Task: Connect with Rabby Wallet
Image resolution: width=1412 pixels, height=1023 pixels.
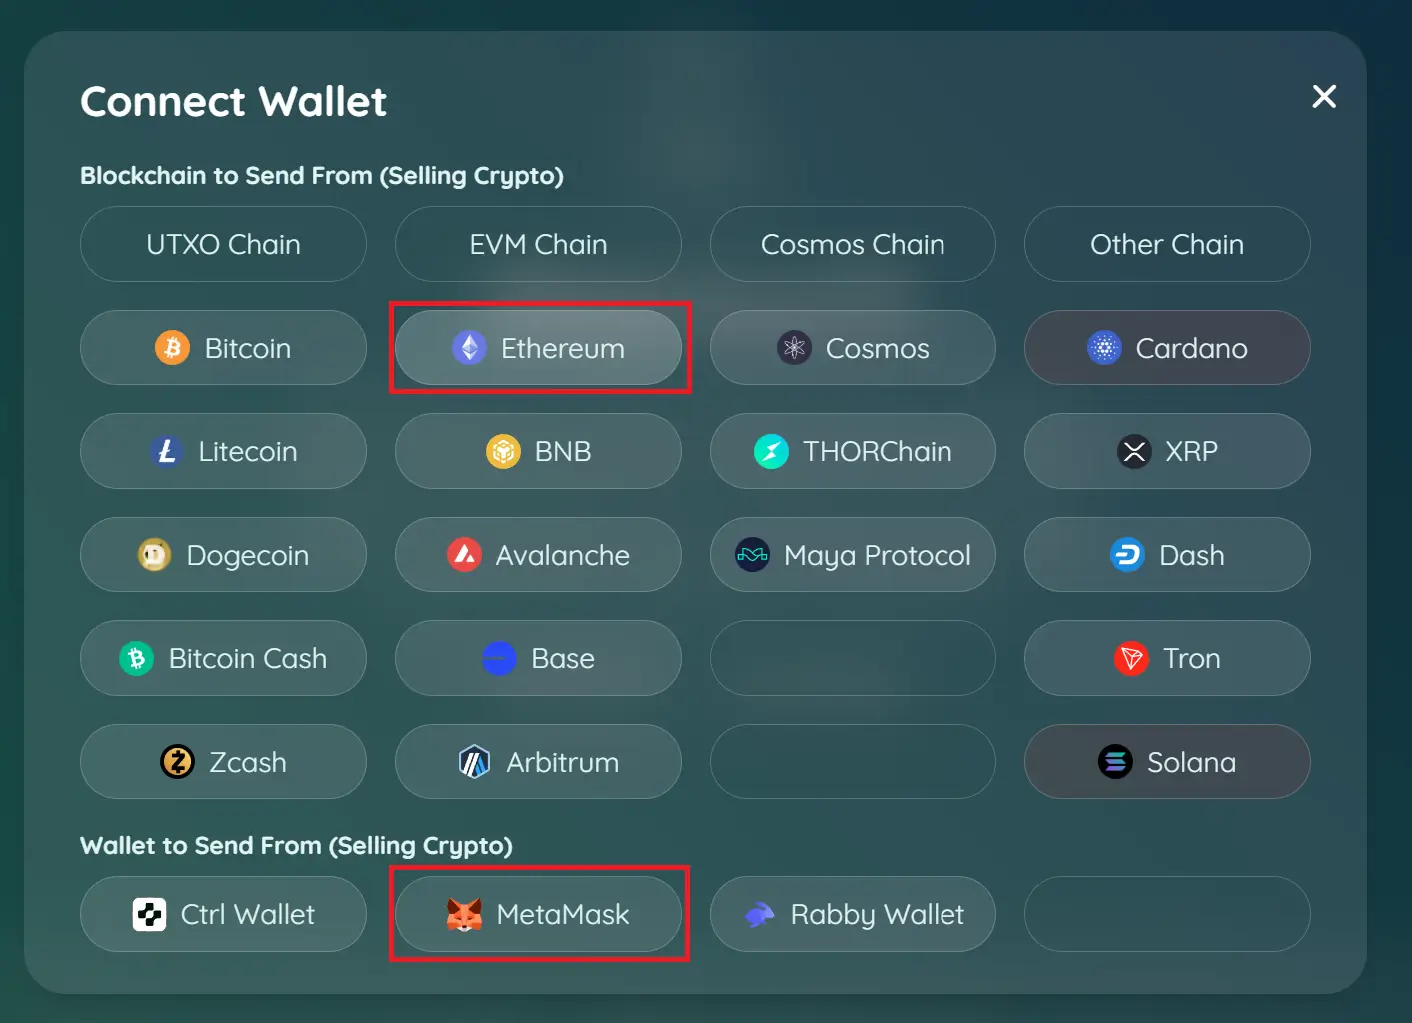Action: (x=852, y=914)
